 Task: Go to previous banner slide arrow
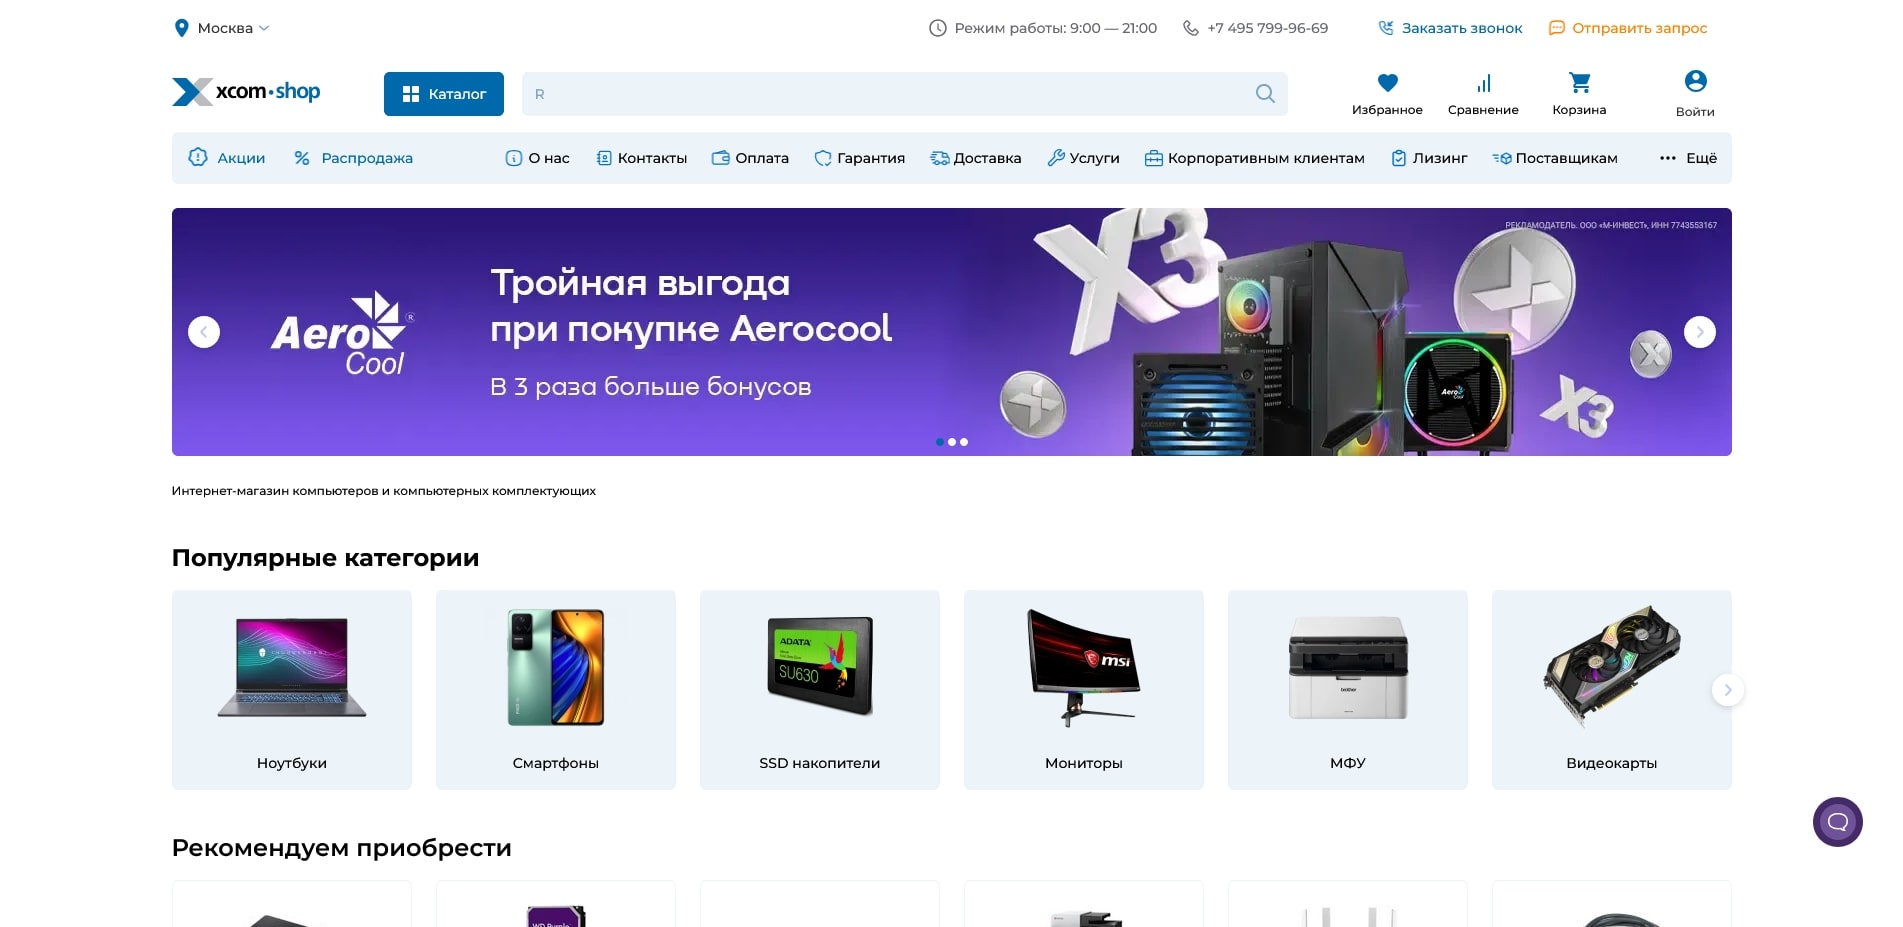(204, 332)
